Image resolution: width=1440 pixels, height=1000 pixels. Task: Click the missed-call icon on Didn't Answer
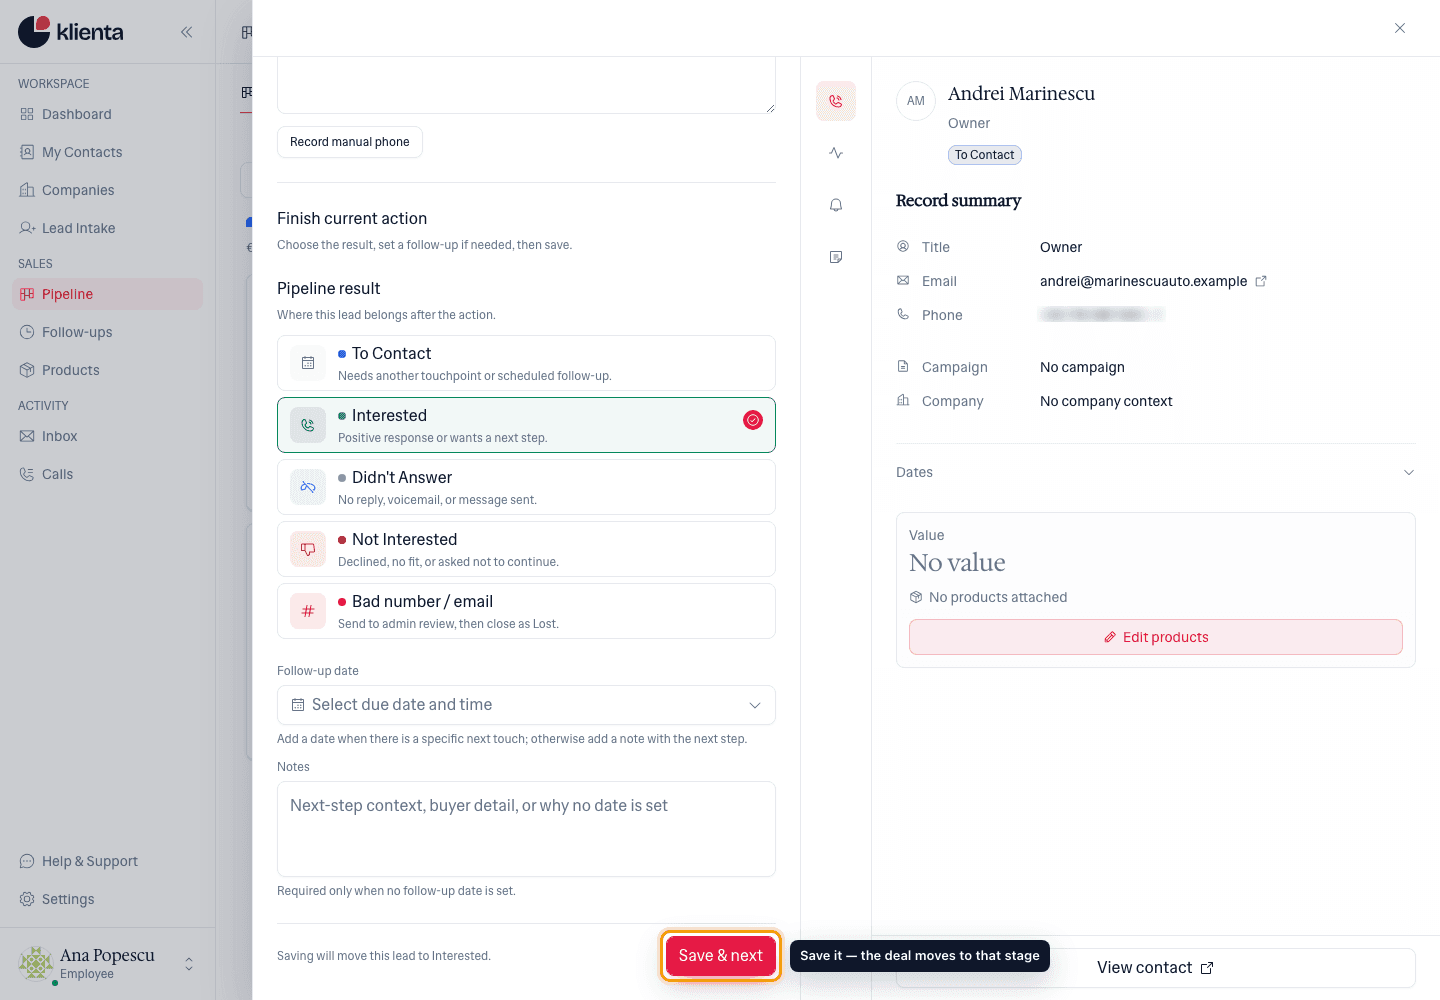pos(308,487)
